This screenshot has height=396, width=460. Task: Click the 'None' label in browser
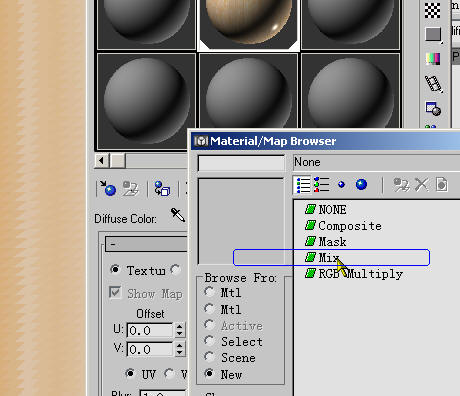[307, 162]
